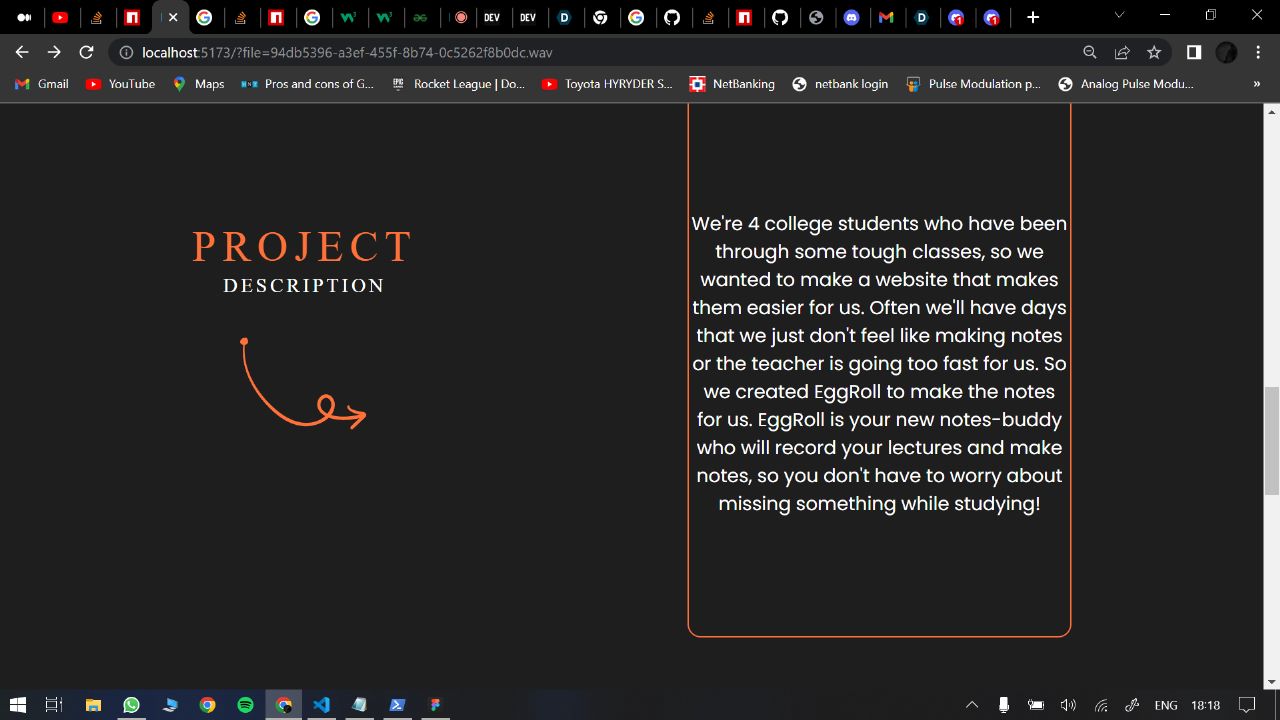Open the 'Pros and cons of G...' bookmark
Viewport: 1280px width, 720px height.
click(x=307, y=84)
